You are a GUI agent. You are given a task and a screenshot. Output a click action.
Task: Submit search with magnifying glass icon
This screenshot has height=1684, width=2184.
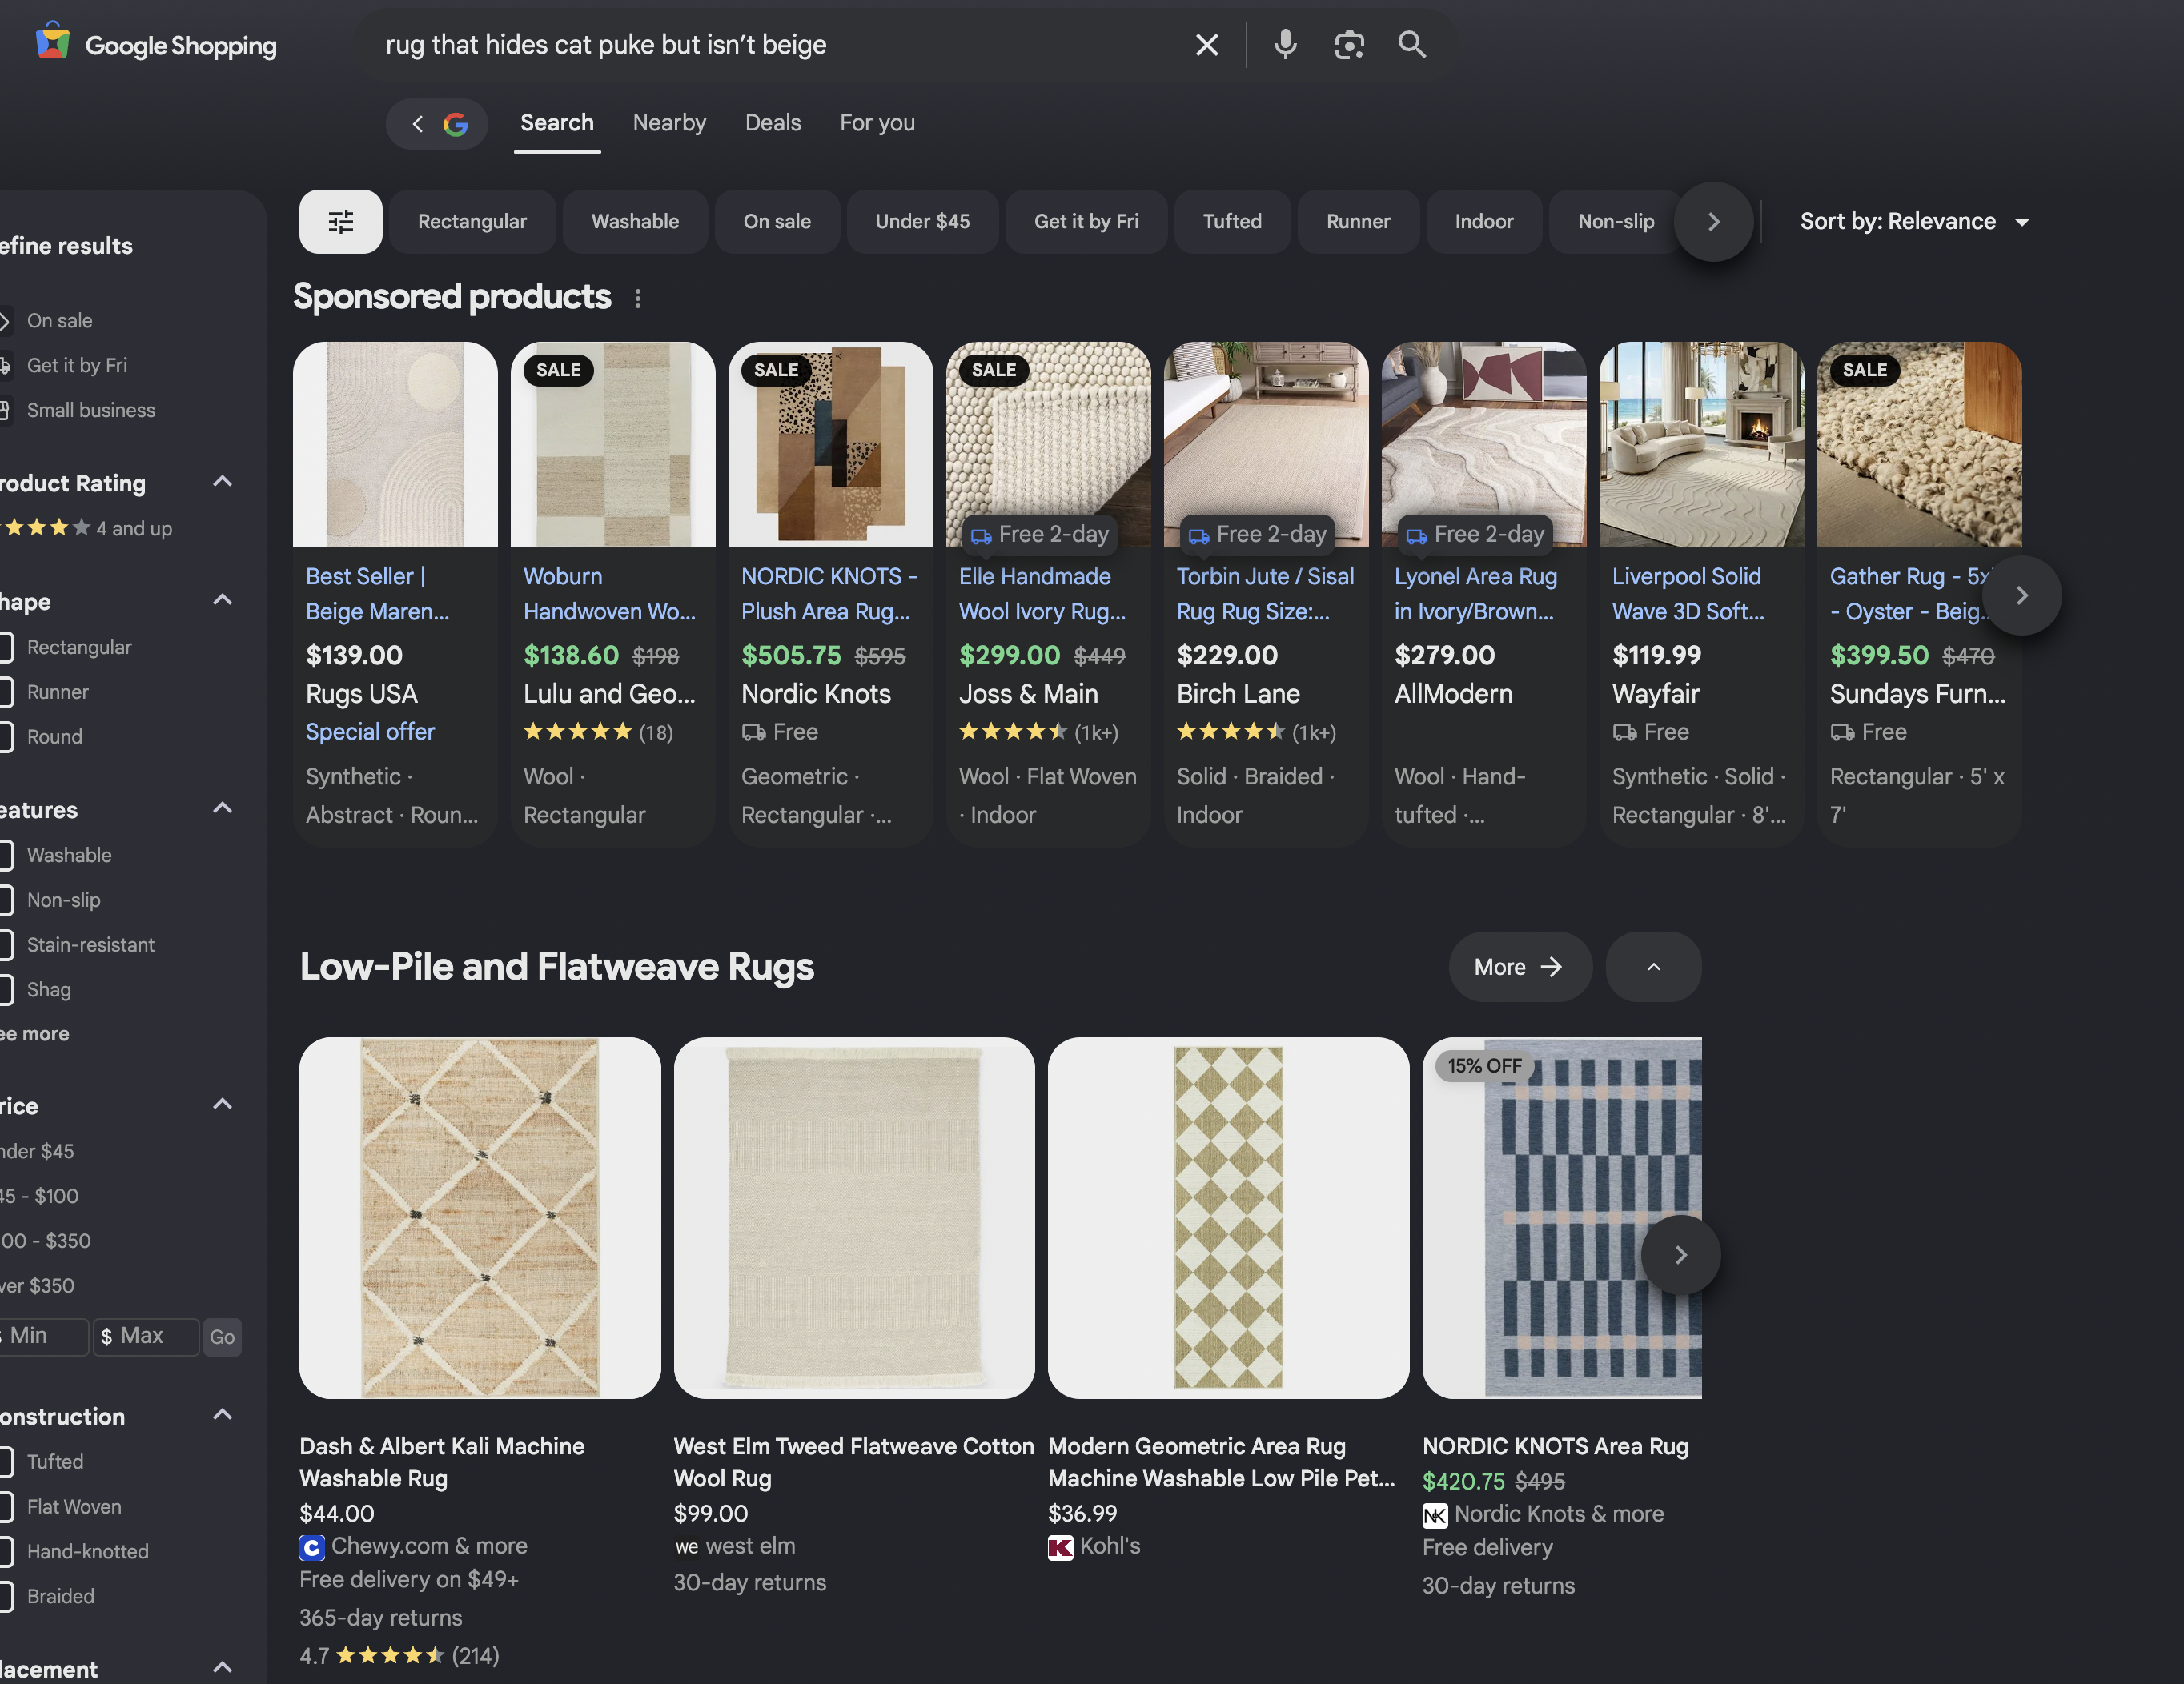tap(1412, 45)
